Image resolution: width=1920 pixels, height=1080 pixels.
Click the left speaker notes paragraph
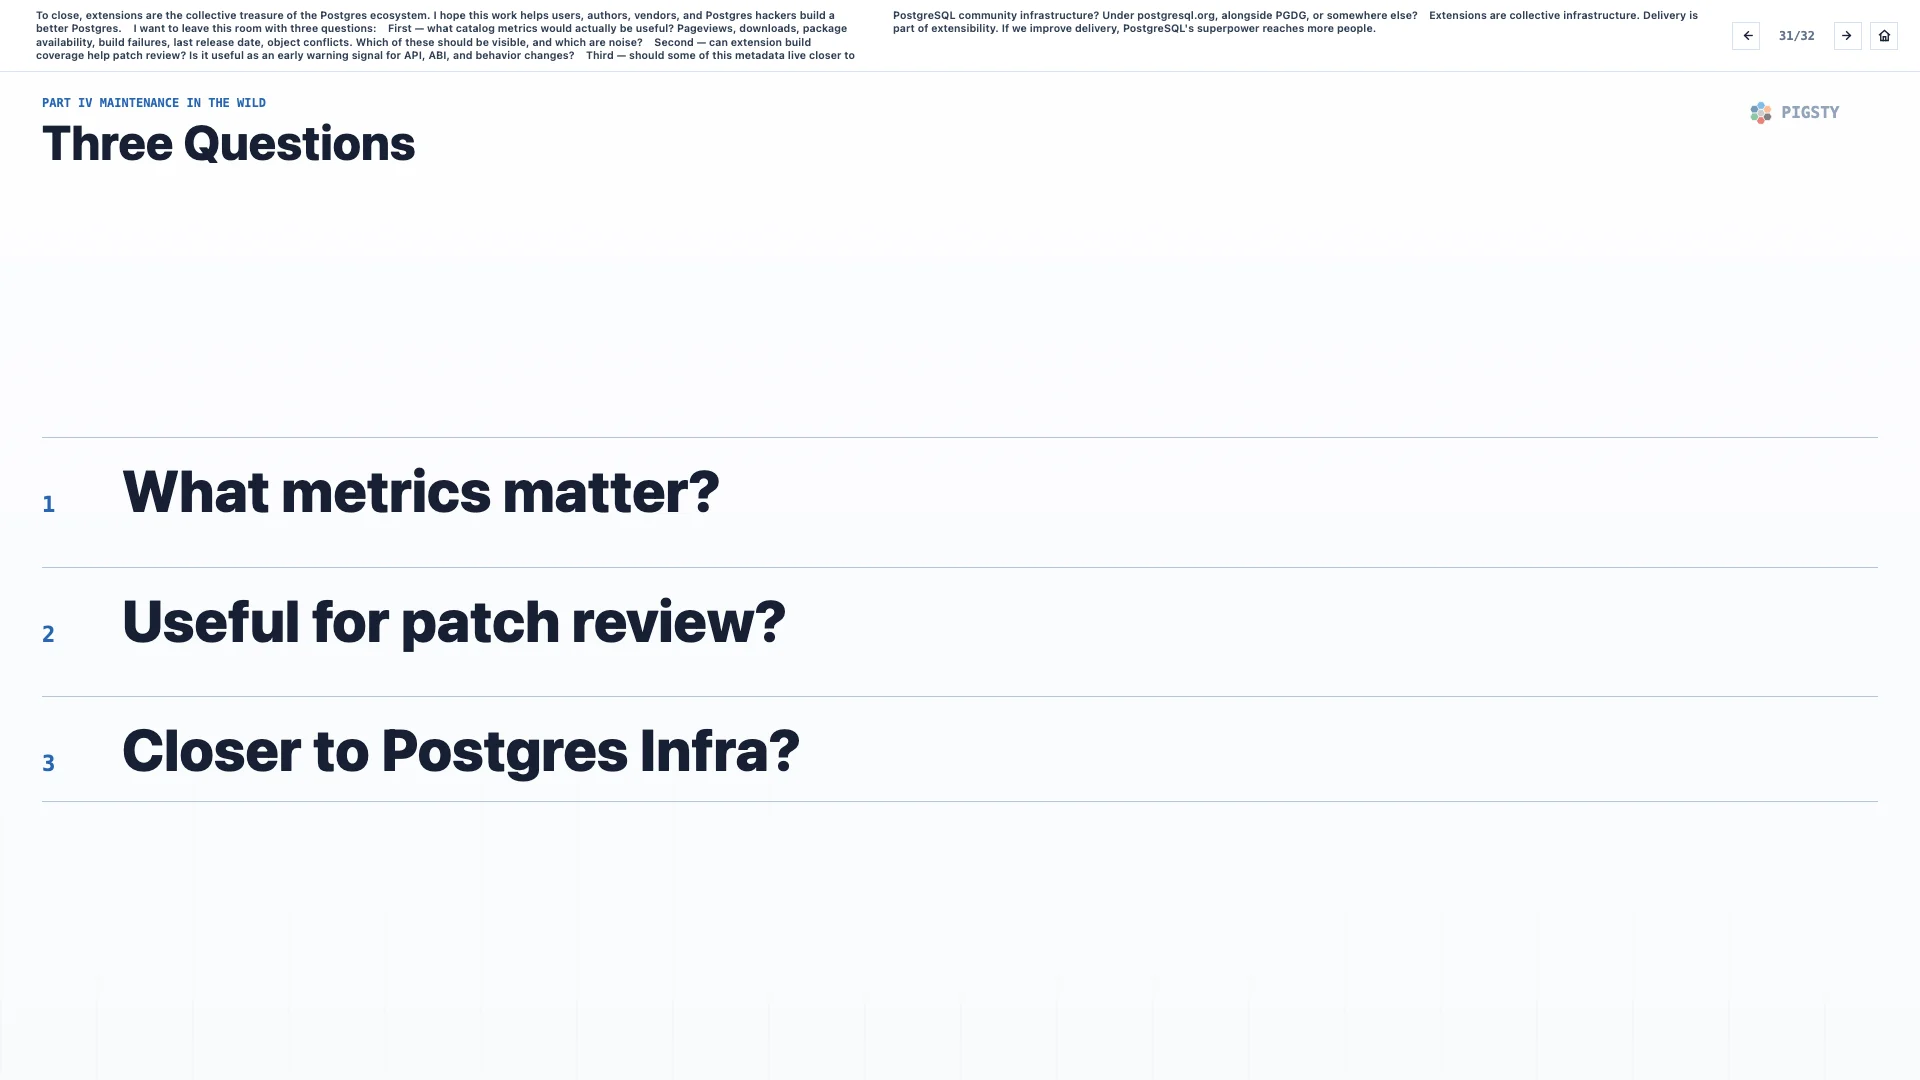tap(446, 36)
